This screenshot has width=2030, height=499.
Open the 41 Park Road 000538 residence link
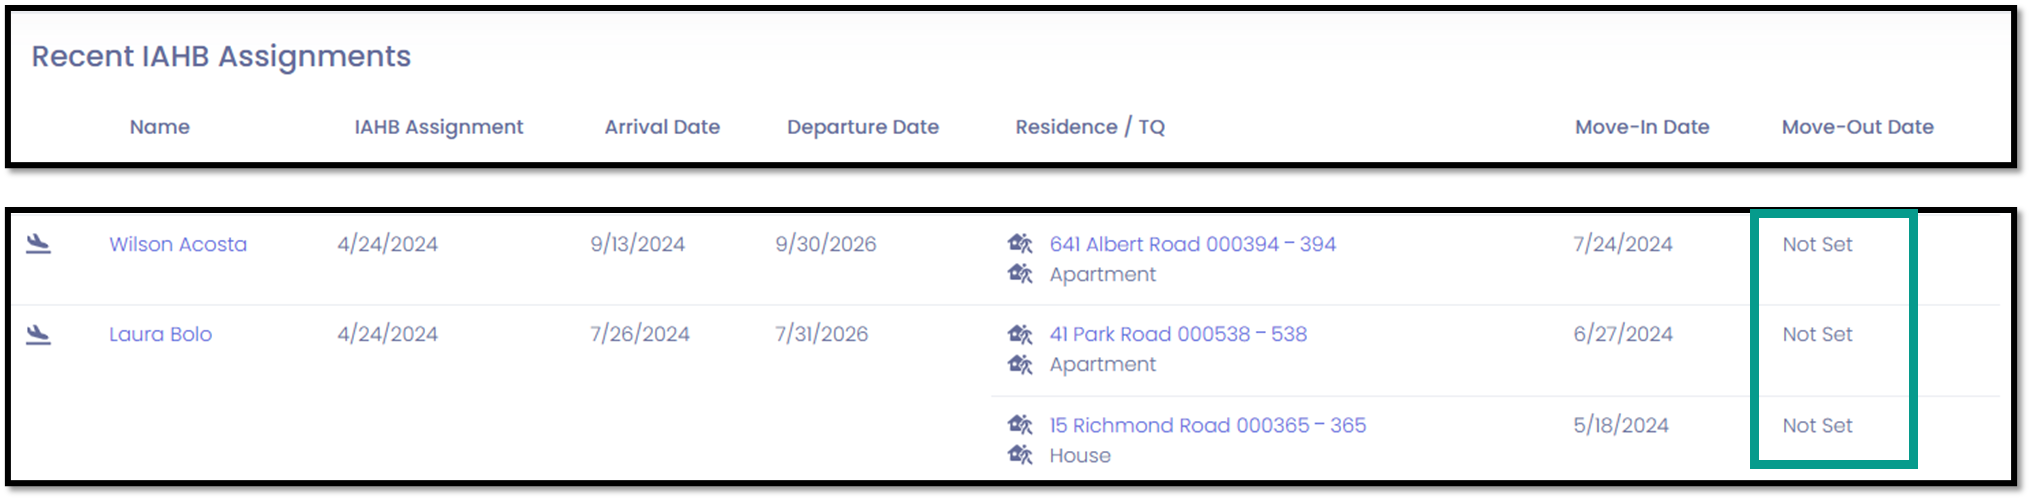(1178, 334)
